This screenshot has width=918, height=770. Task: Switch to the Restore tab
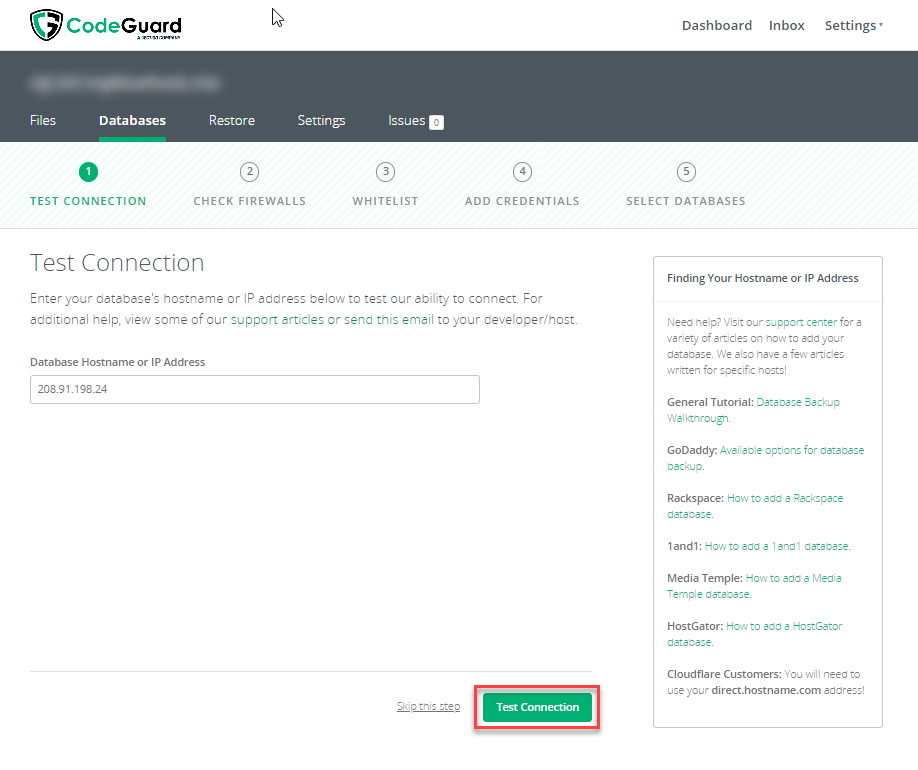231,121
